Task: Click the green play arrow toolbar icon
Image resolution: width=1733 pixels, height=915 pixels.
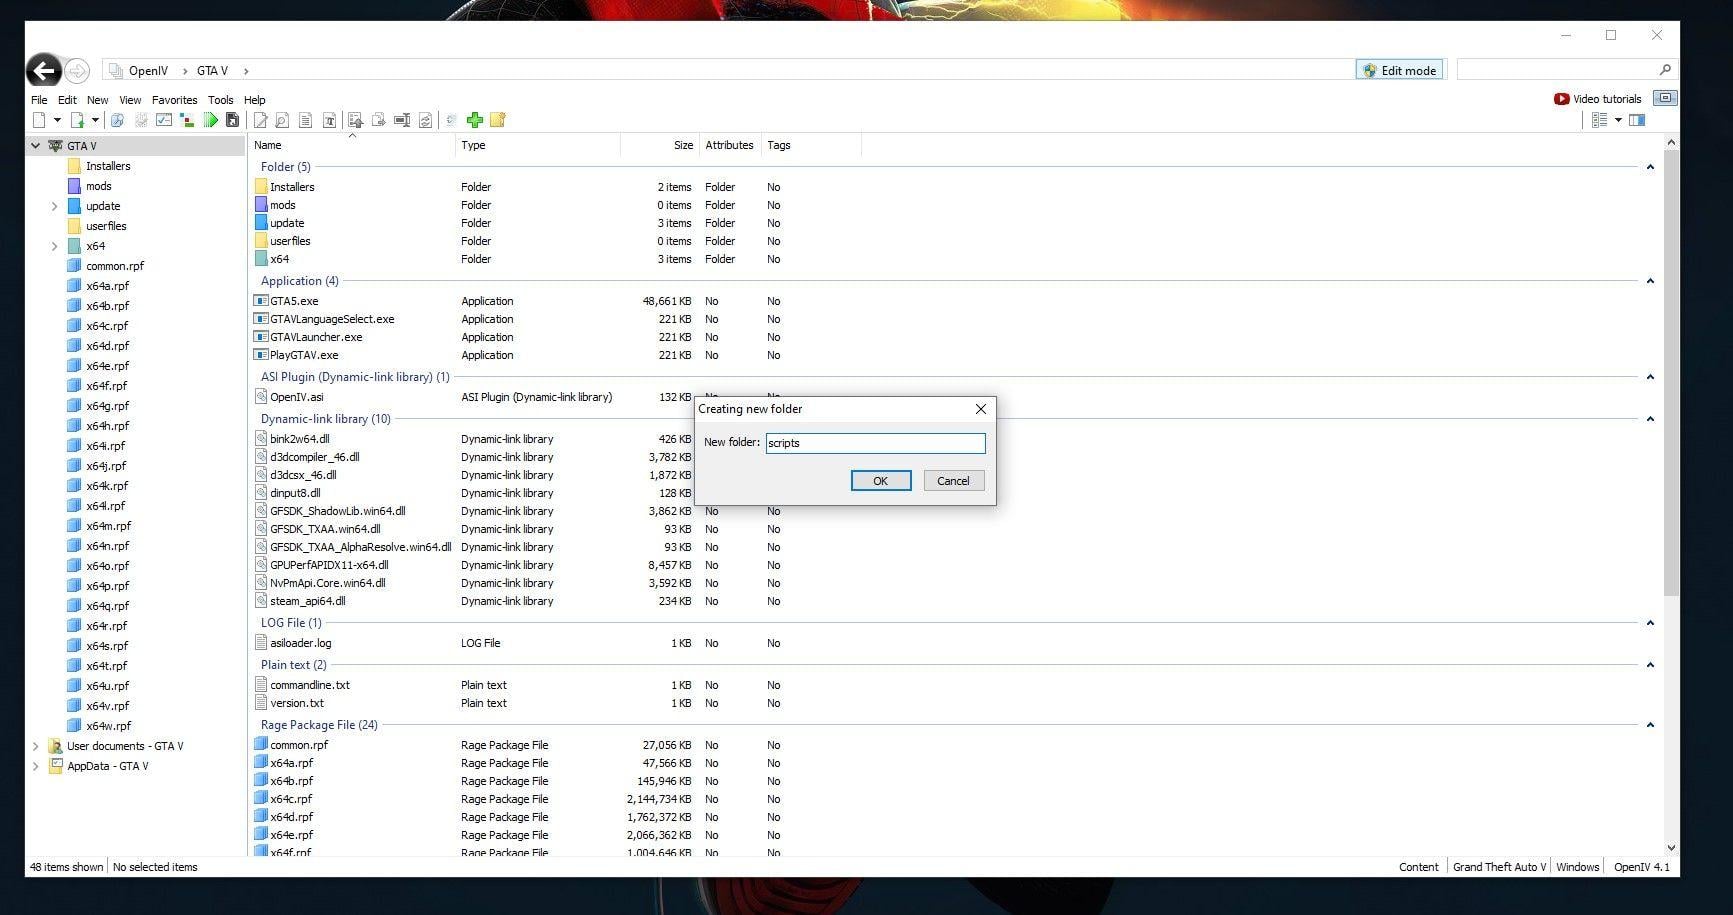Action: coord(210,120)
